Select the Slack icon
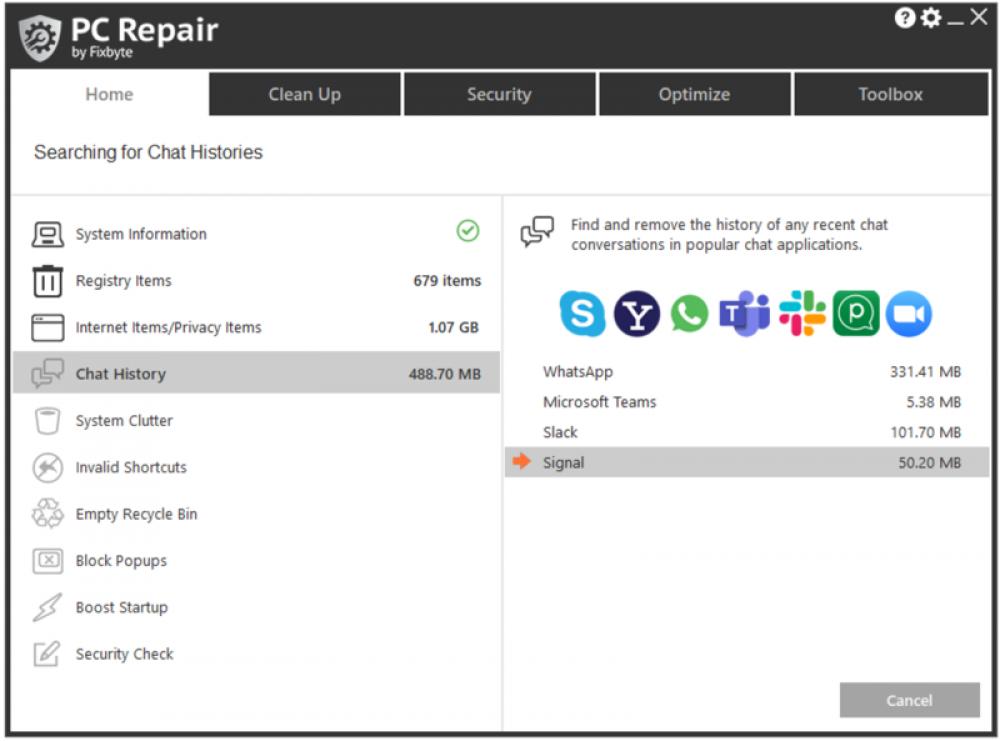Image resolution: width=1000 pixels, height=741 pixels. pyautogui.click(x=801, y=313)
